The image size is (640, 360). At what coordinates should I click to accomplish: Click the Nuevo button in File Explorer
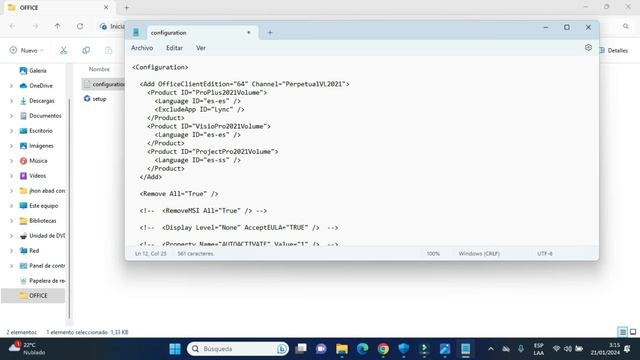point(26,50)
